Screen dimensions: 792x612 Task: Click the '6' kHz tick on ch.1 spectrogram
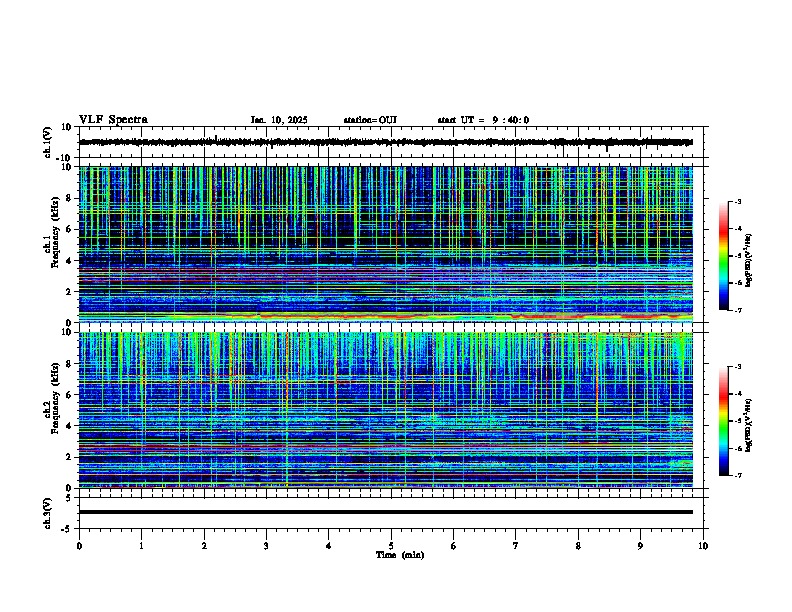(x=70, y=229)
